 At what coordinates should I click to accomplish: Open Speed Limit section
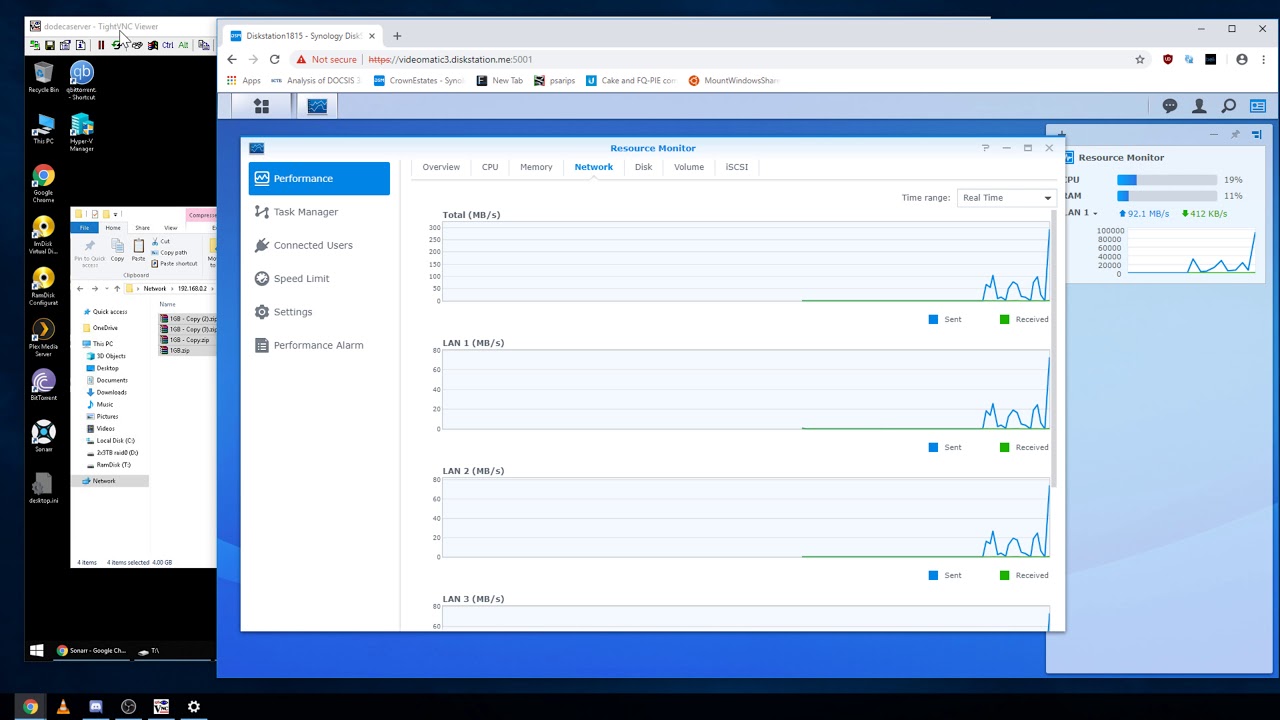tap(319, 278)
